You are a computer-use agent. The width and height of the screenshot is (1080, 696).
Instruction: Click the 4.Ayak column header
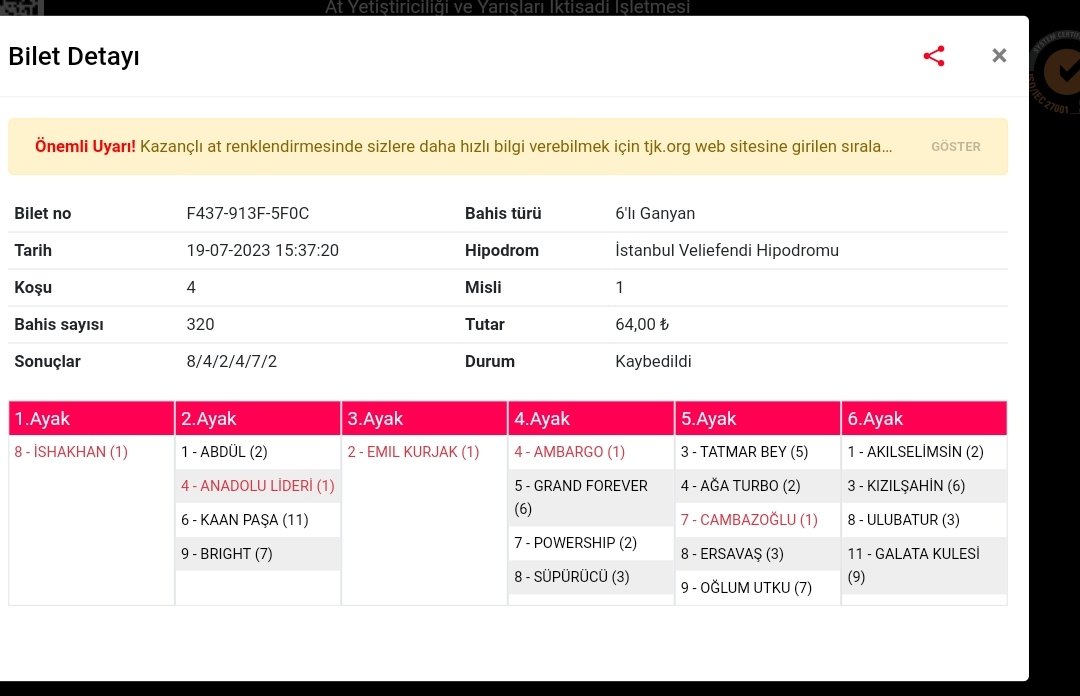(x=591, y=418)
